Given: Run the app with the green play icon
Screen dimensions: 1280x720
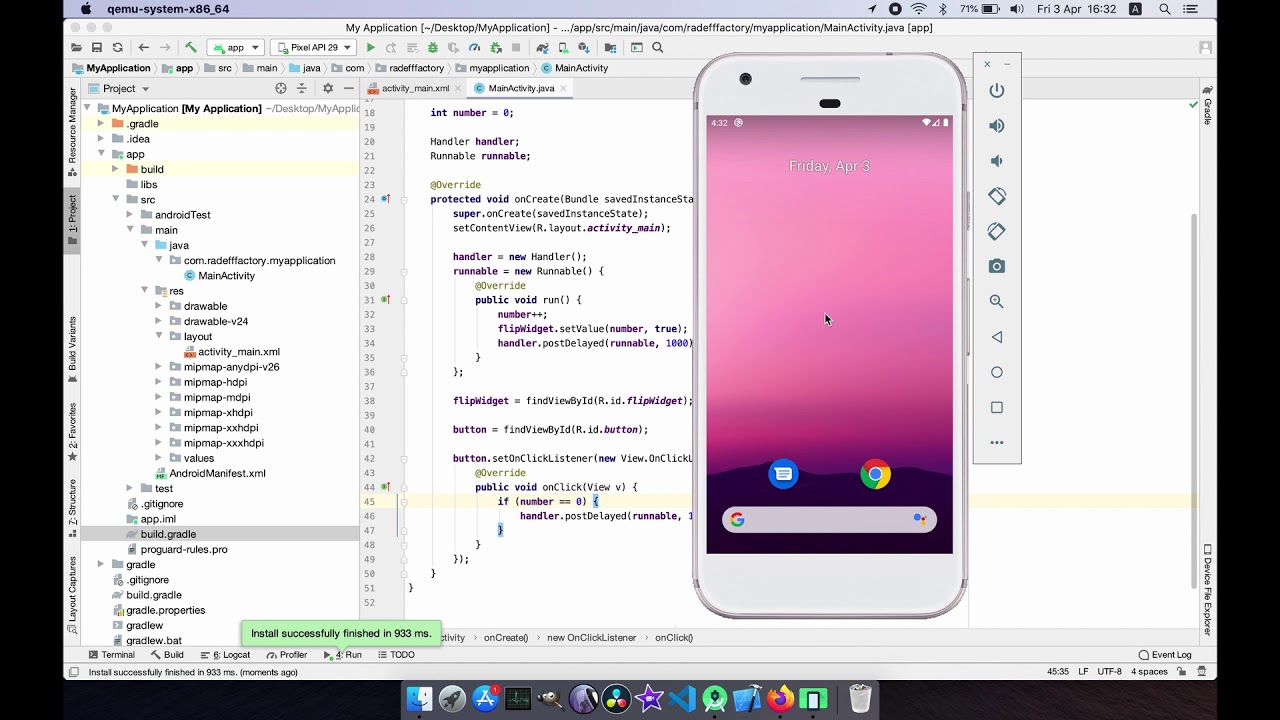Looking at the screenshot, I should 371,47.
